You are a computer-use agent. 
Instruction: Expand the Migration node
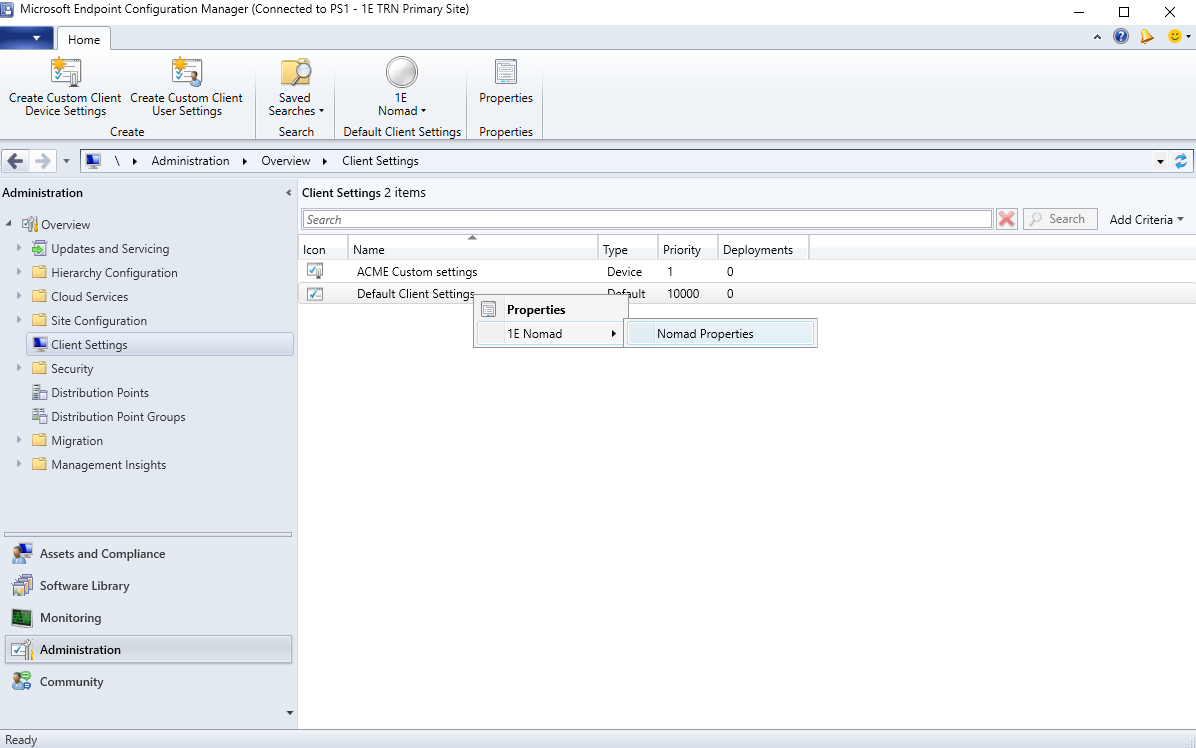point(19,440)
